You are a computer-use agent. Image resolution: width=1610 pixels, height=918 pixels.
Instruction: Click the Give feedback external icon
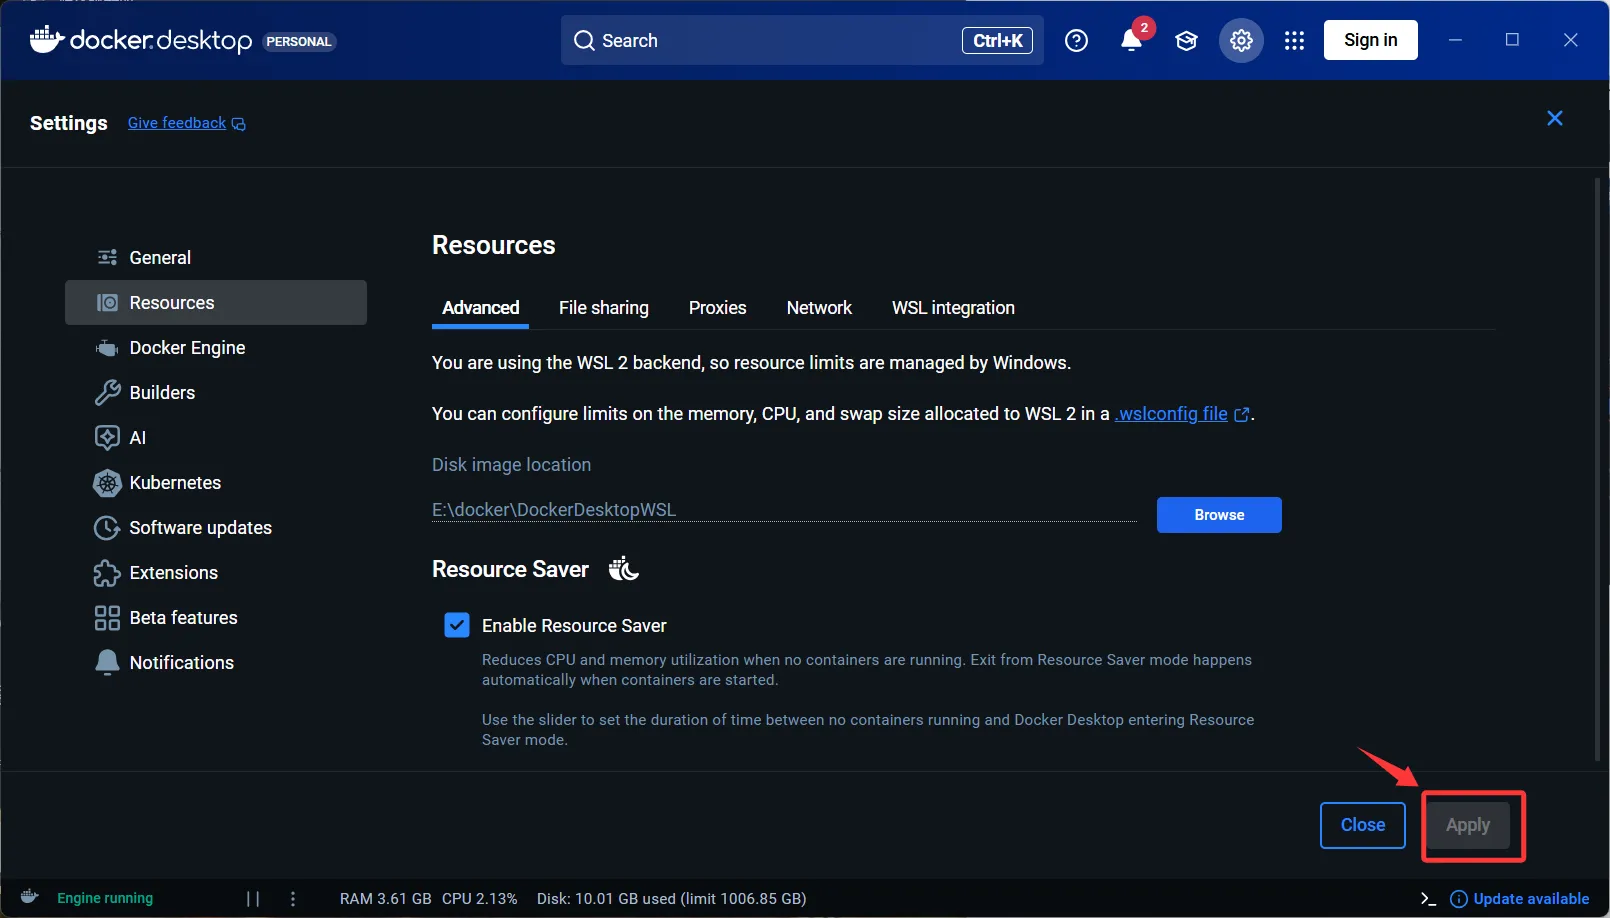[x=238, y=124]
